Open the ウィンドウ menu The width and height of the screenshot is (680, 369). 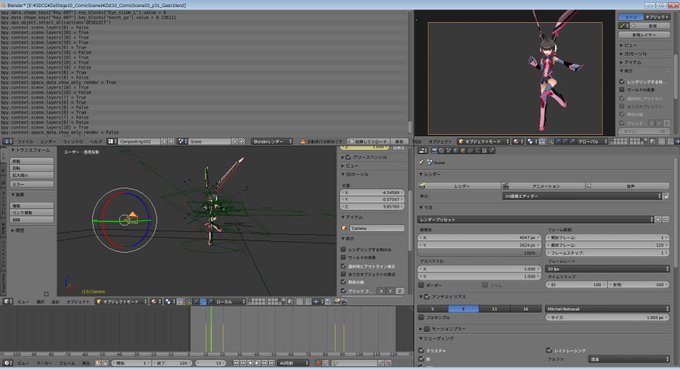72,141
